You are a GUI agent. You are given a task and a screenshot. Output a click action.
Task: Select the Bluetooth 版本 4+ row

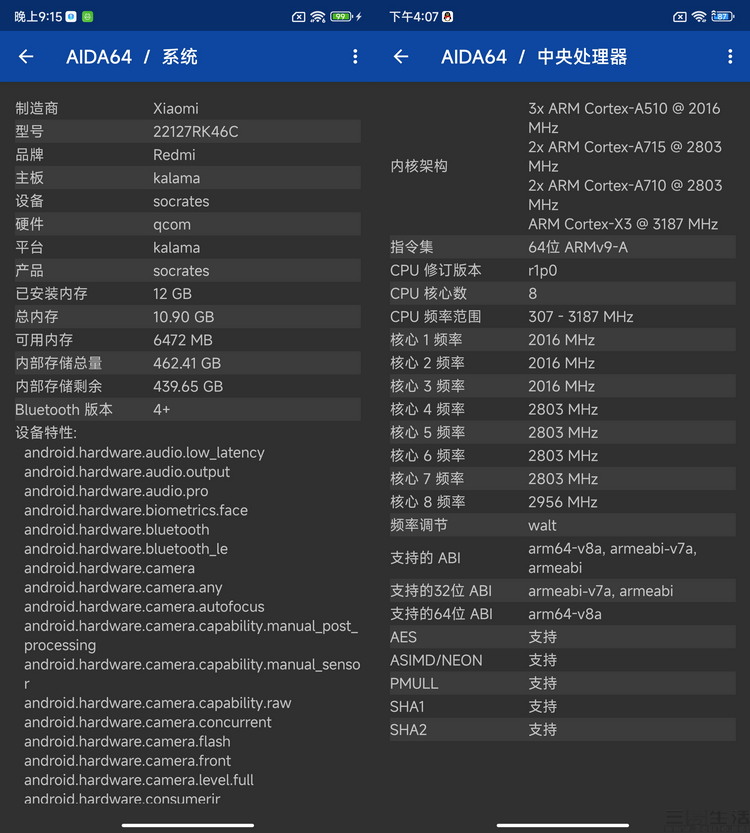click(x=188, y=409)
